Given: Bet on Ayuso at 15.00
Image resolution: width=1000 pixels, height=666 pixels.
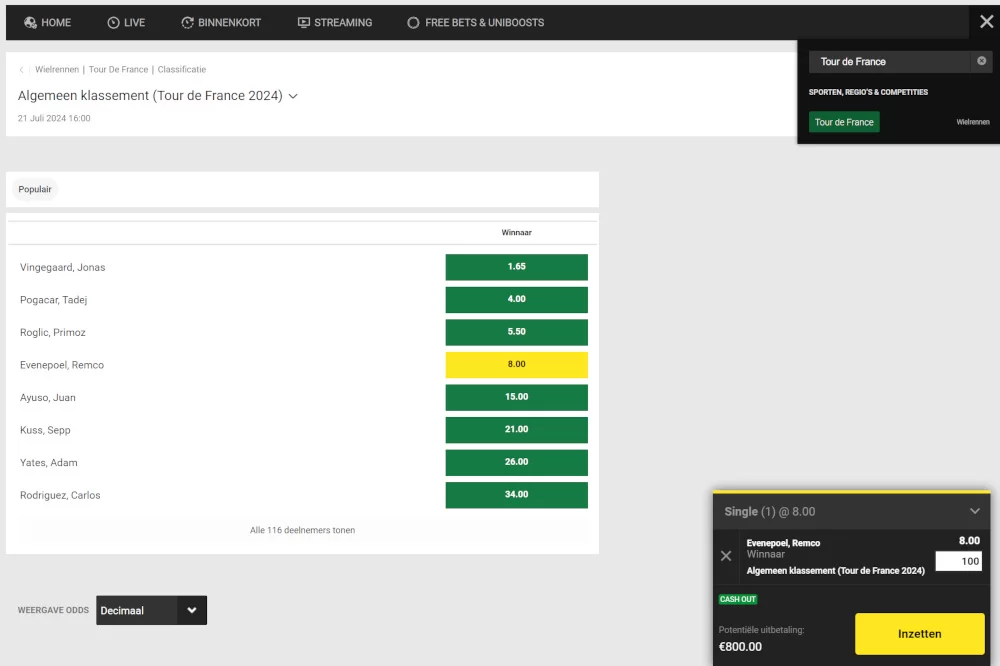Looking at the screenshot, I should point(517,397).
